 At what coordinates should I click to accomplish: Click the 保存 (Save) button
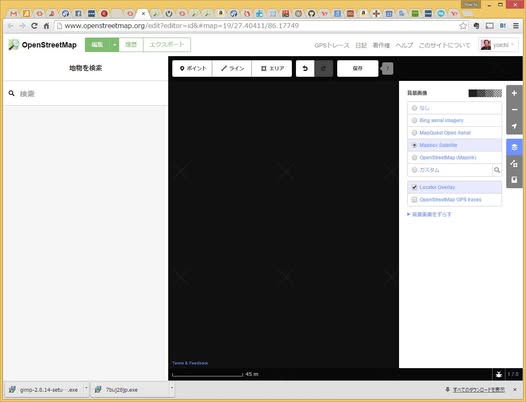[x=358, y=68]
